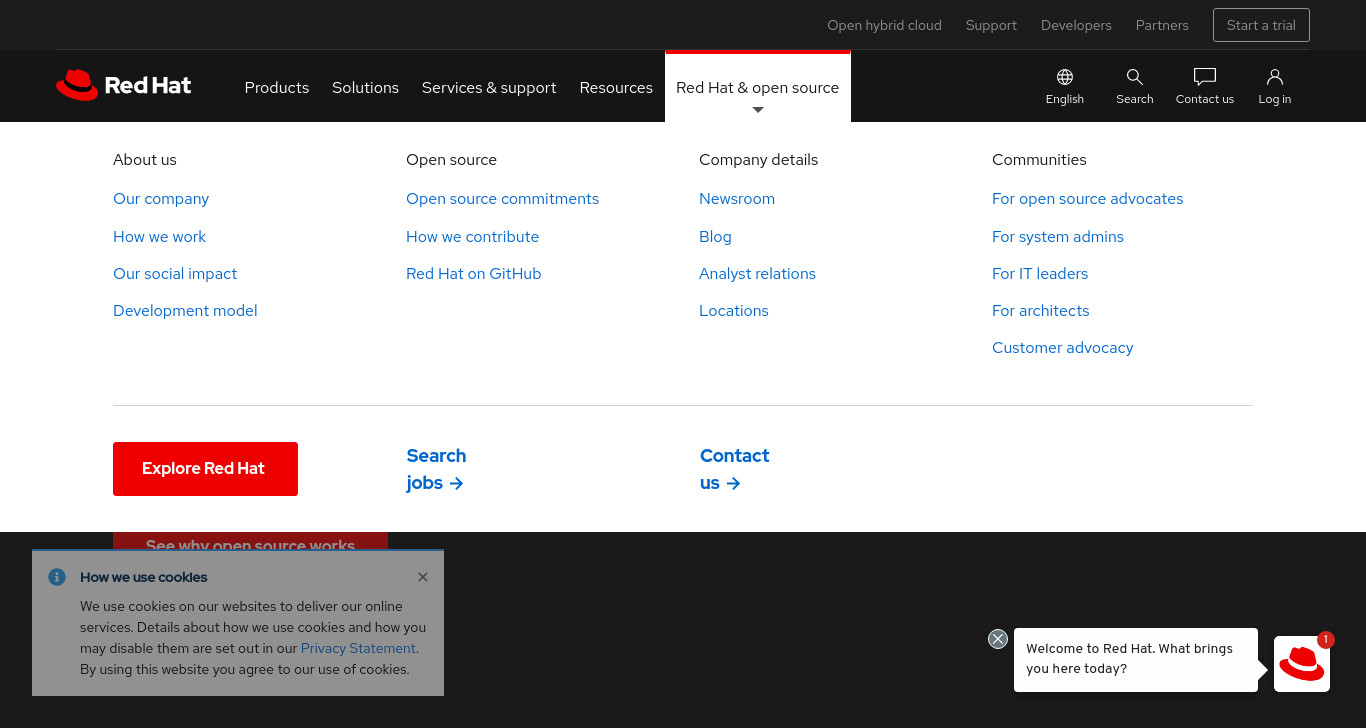The height and width of the screenshot is (728, 1366).
Task: Click the 'Company details' column heading
Action: point(758,159)
